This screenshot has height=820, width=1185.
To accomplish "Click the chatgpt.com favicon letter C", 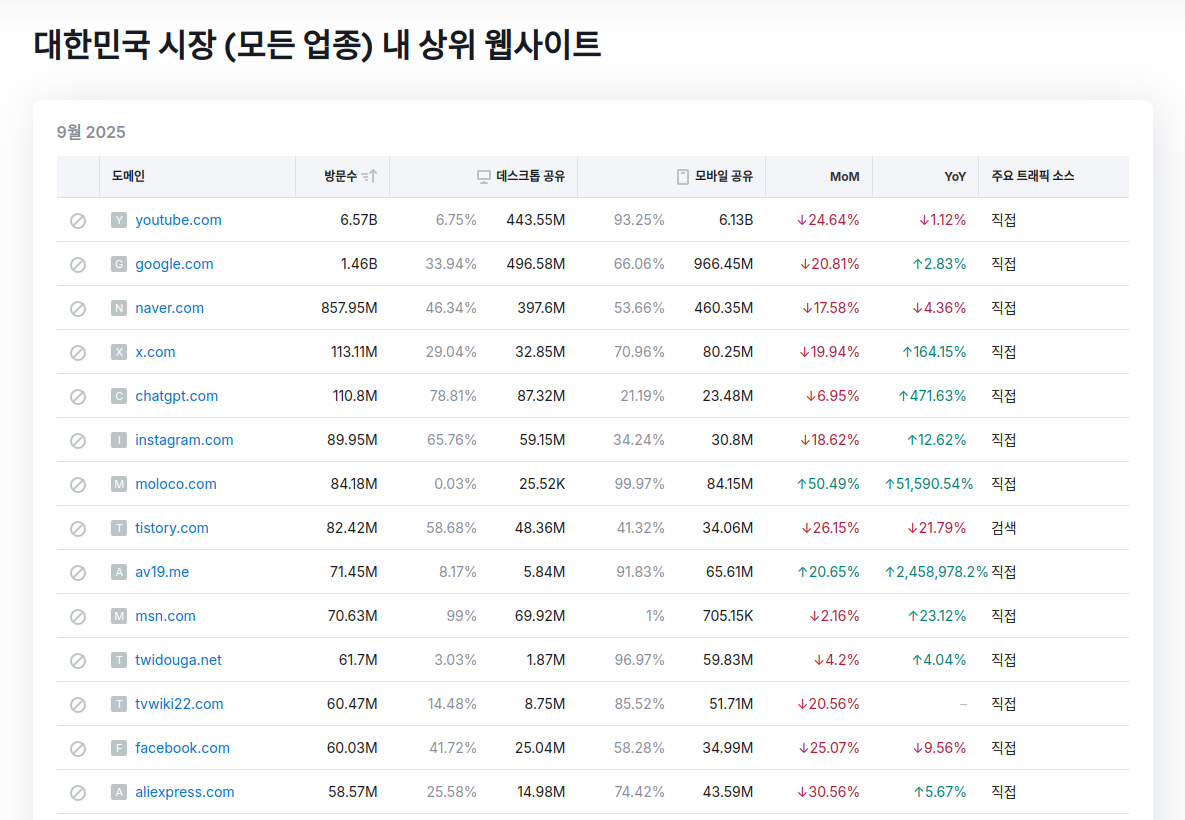I will (x=119, y=396).
